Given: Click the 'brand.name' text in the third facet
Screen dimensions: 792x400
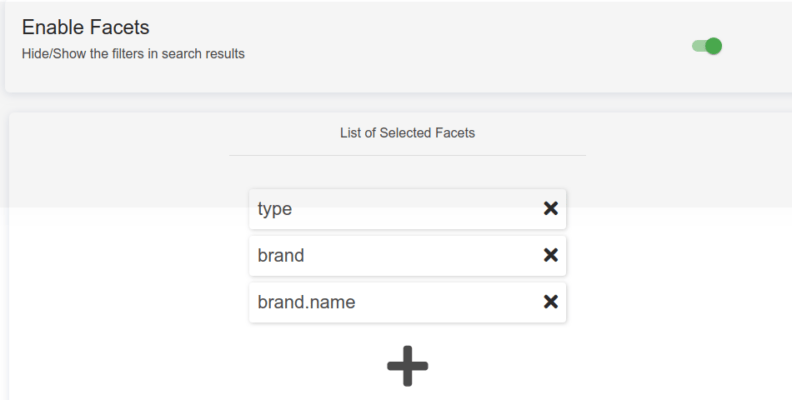Looking at the screenshot, I should pyautogui.click(x=306, y=302).
